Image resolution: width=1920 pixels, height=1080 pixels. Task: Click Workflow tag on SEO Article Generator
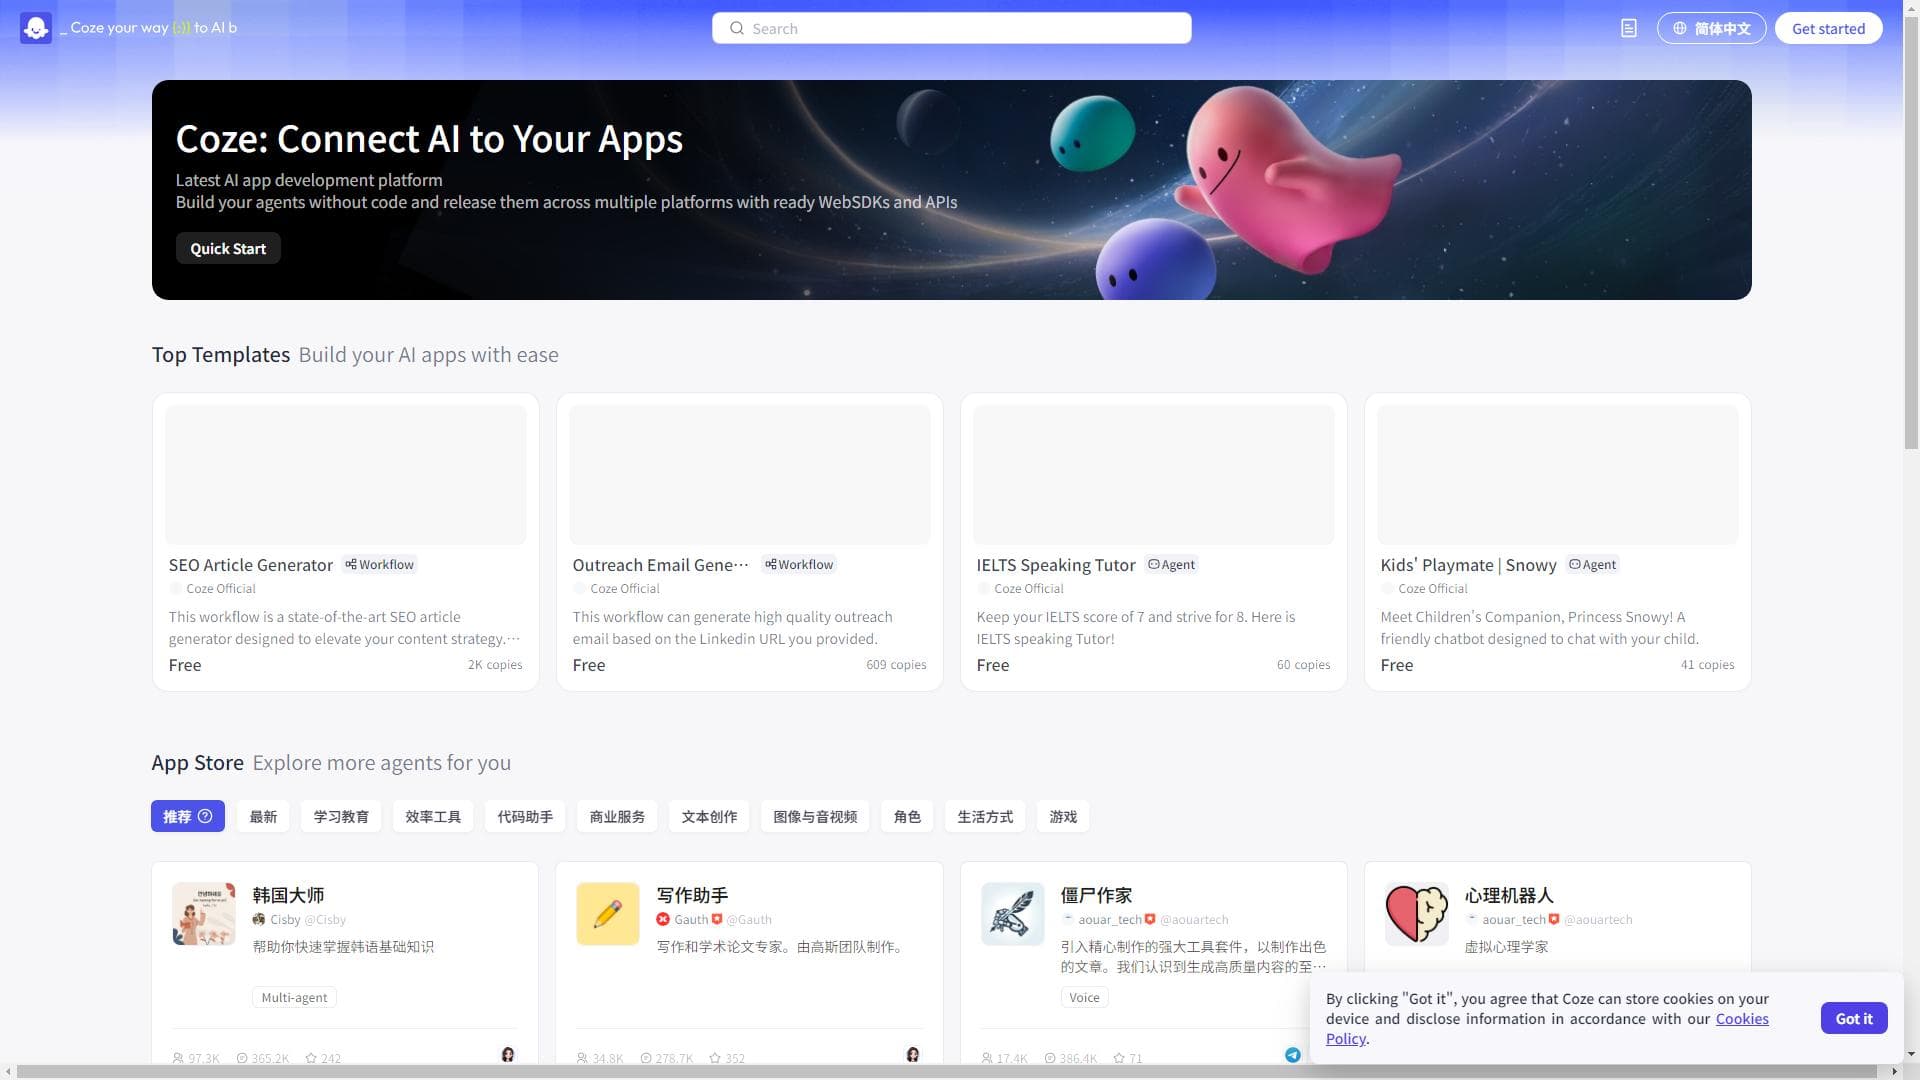(379, 564)
